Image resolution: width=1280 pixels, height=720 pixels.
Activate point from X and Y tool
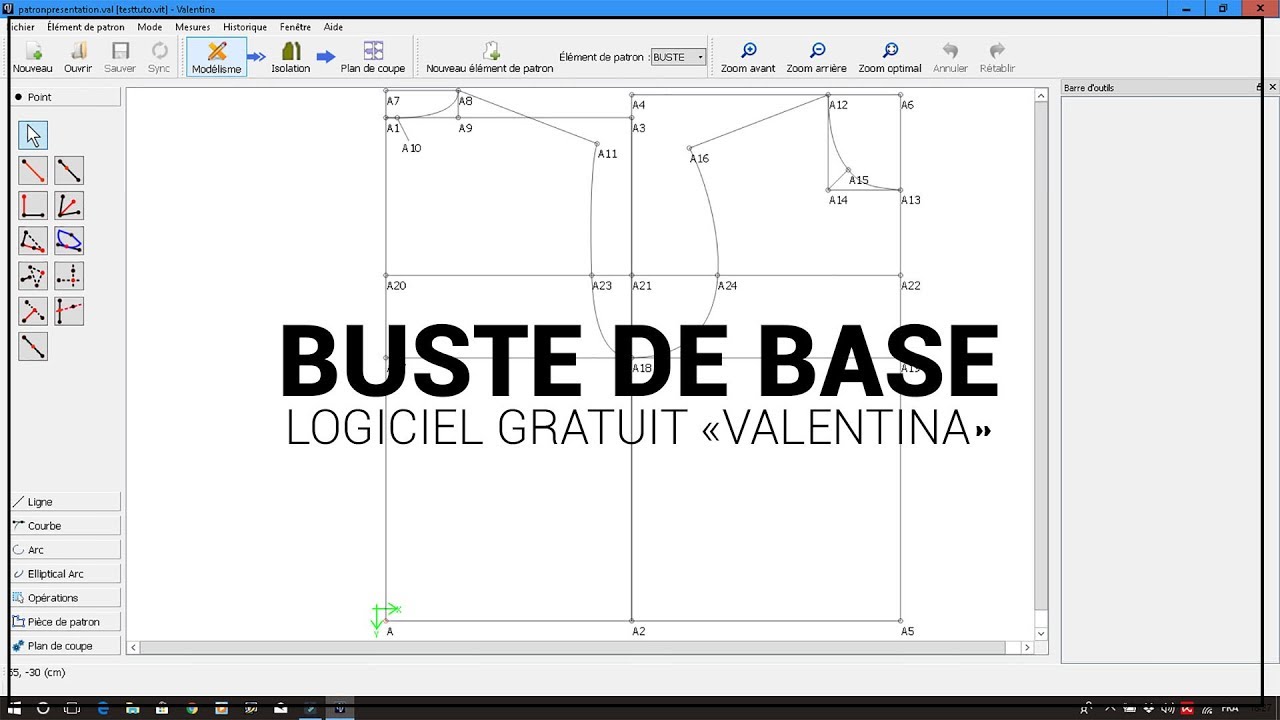(x=69, y=276)
